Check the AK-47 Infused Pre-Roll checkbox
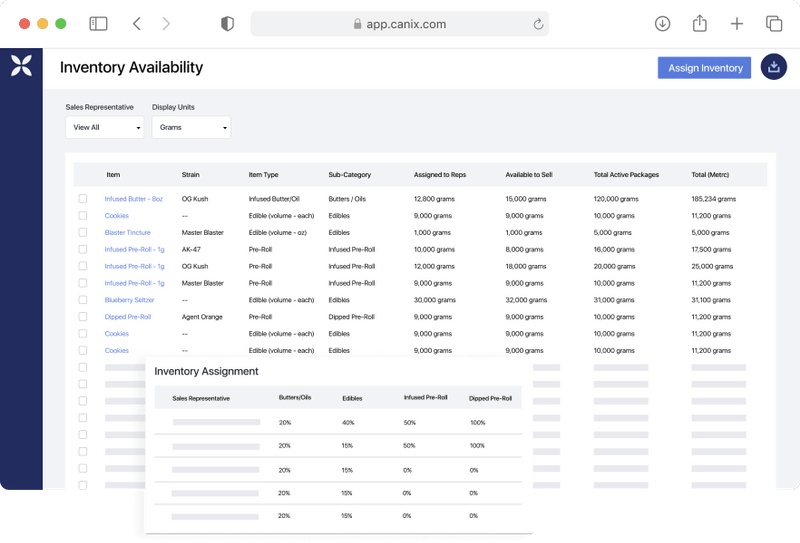 [83, 249]
